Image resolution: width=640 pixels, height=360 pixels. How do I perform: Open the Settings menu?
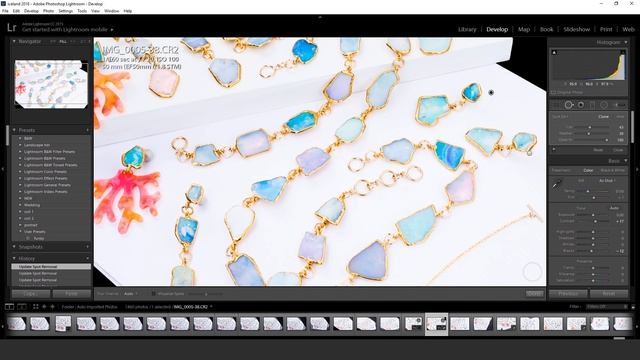coord(65,11)
